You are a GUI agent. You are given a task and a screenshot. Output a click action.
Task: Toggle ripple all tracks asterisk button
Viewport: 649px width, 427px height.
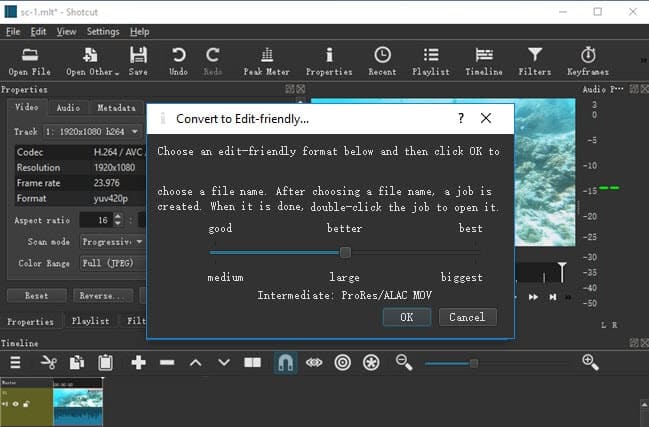[x=371, y=363]
